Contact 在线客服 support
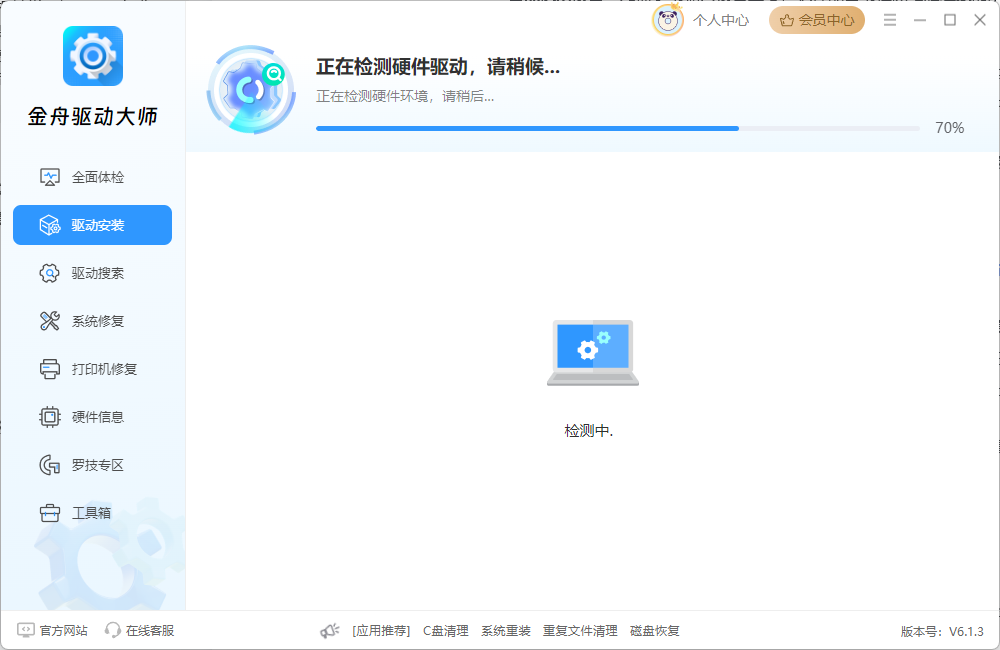This screenshot has width=1000, height=650. tap(150, 630)
